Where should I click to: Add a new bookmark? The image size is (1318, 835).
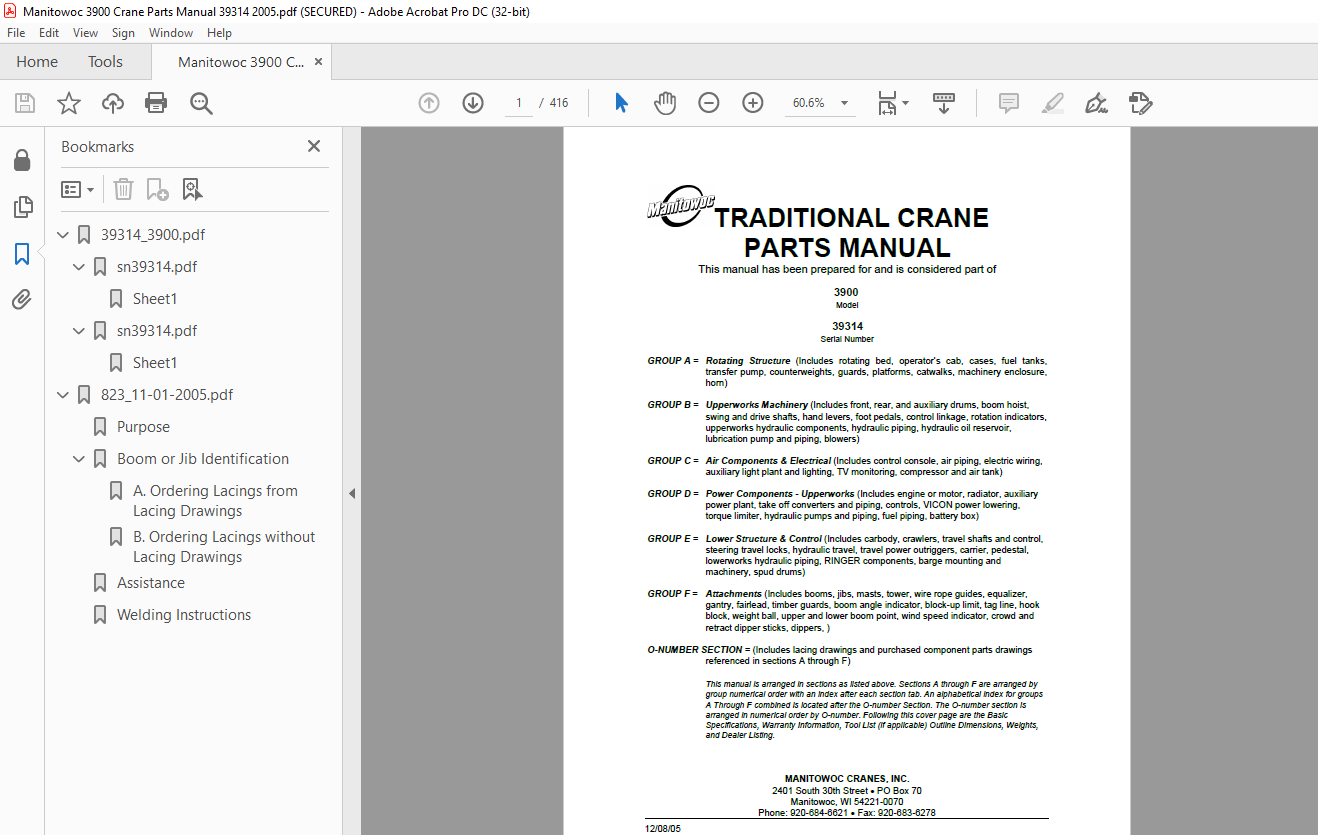[157, 189]
